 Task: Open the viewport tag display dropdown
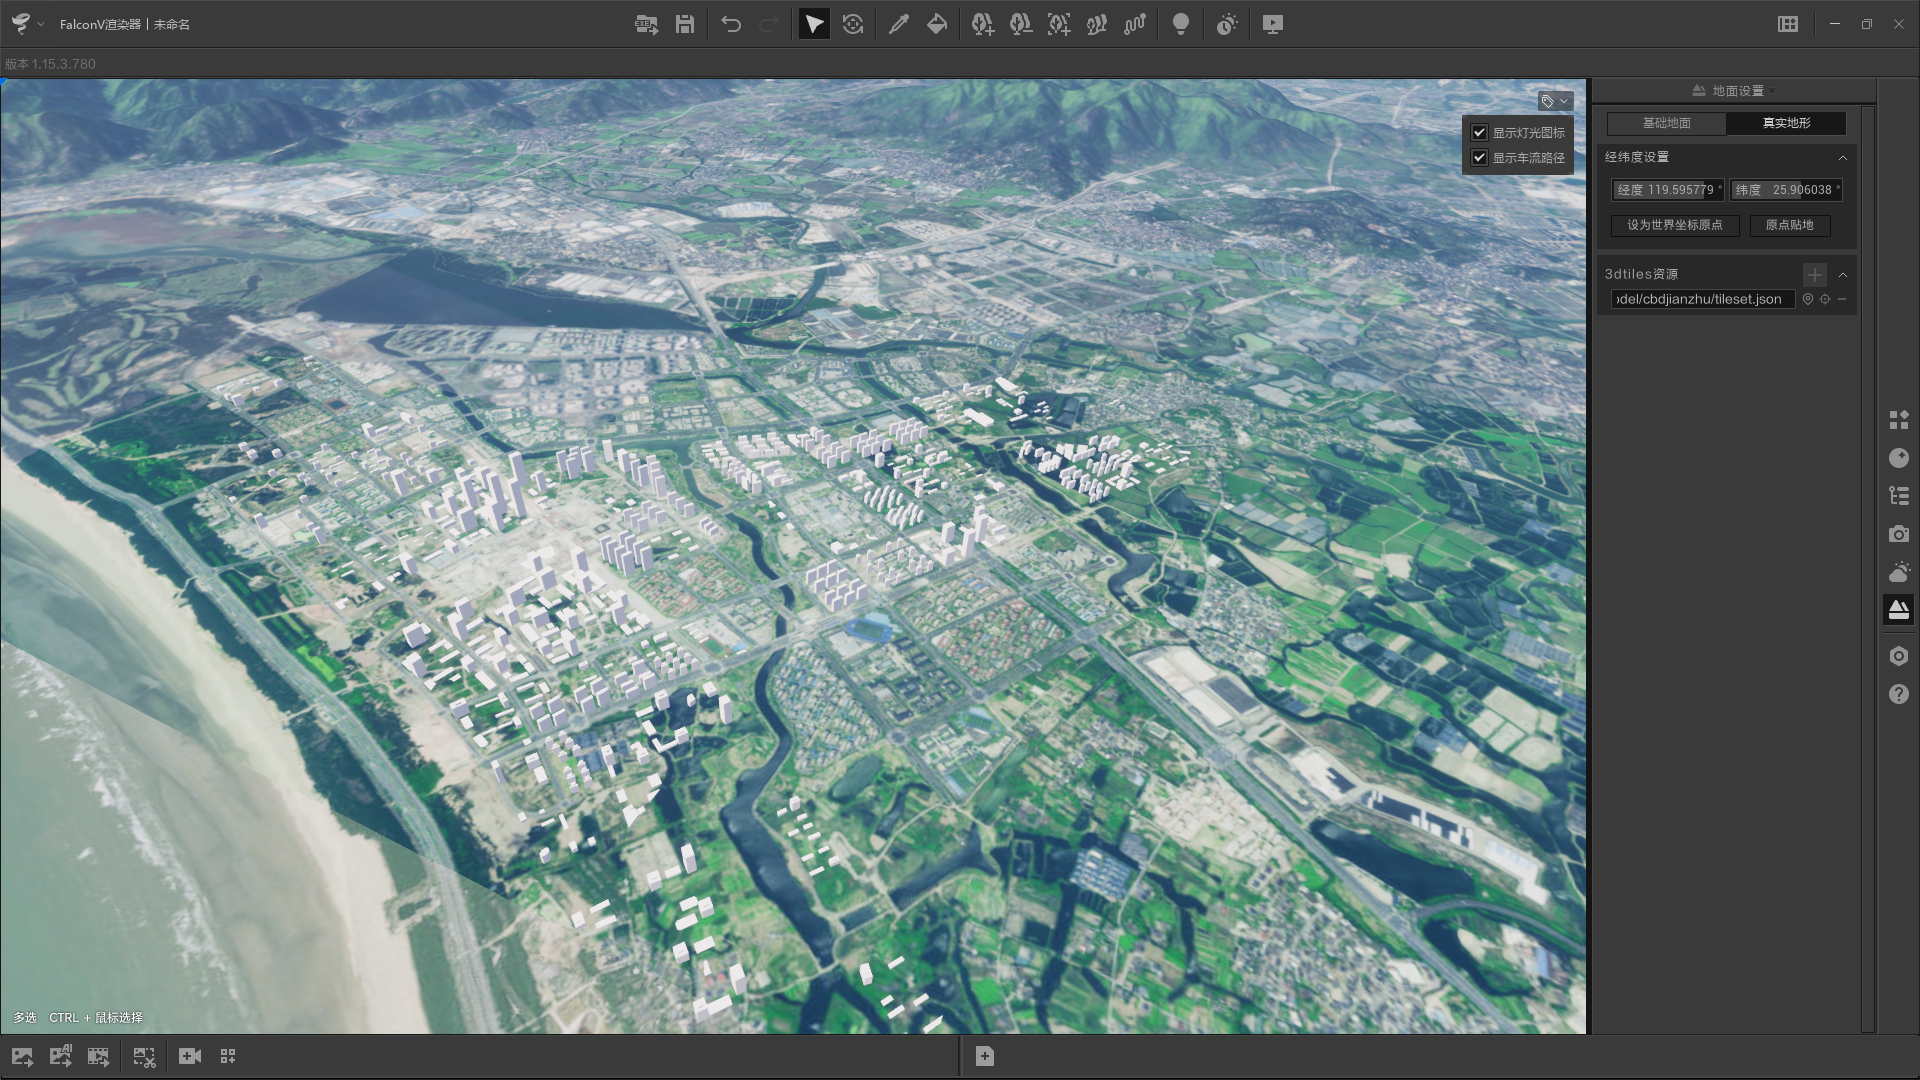pyautogui.click(x=1555, y=101)
